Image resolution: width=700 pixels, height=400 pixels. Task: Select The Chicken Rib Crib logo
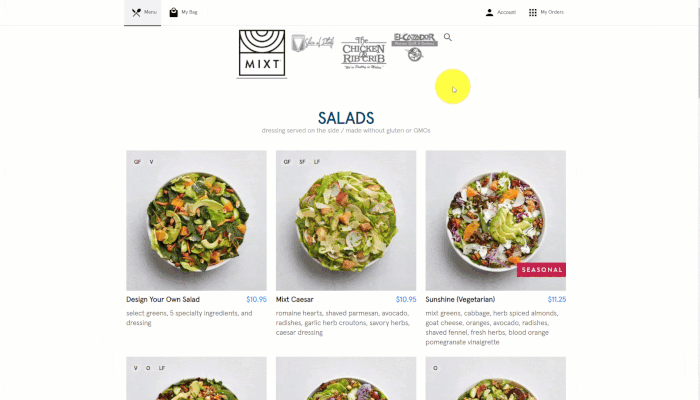363,53
